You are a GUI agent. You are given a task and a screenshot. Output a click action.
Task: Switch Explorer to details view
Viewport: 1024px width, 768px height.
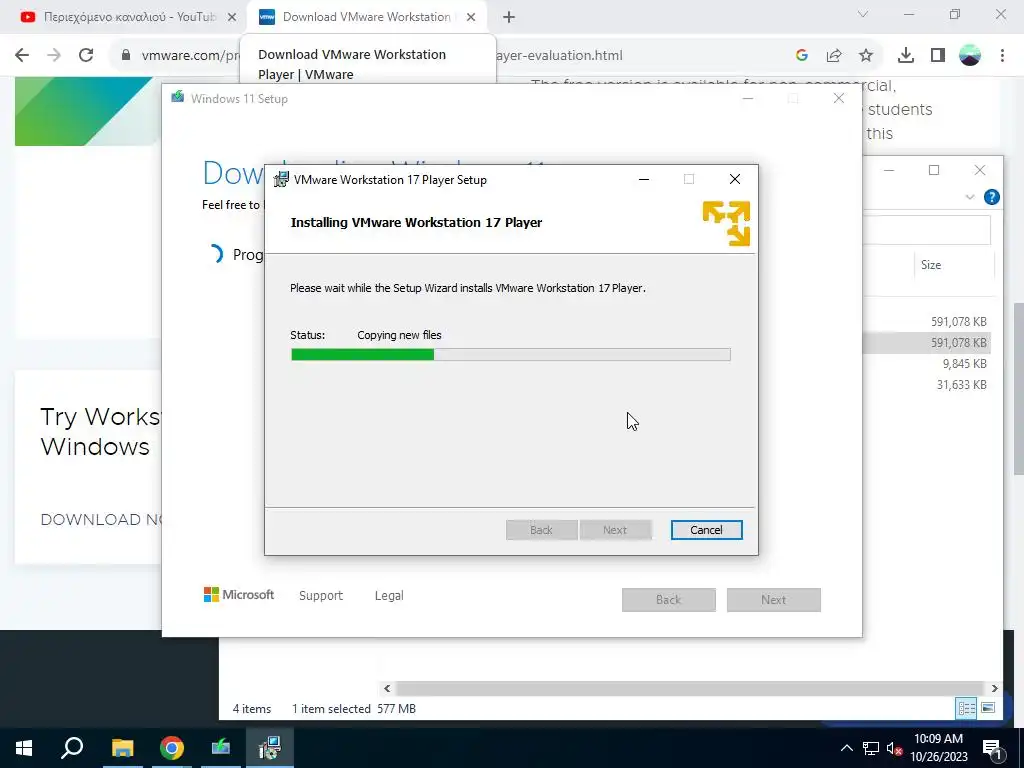pyautogui.click(x=967, y=708)
